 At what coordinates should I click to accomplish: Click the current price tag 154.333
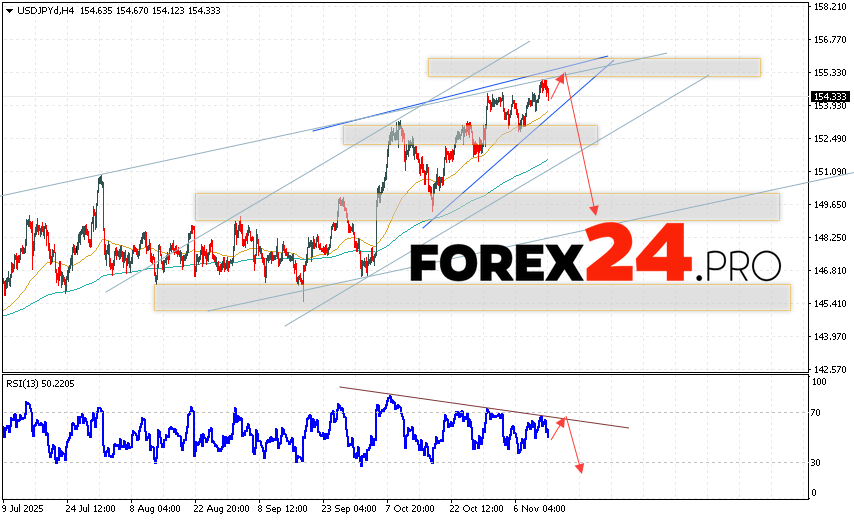coord(826,97)
